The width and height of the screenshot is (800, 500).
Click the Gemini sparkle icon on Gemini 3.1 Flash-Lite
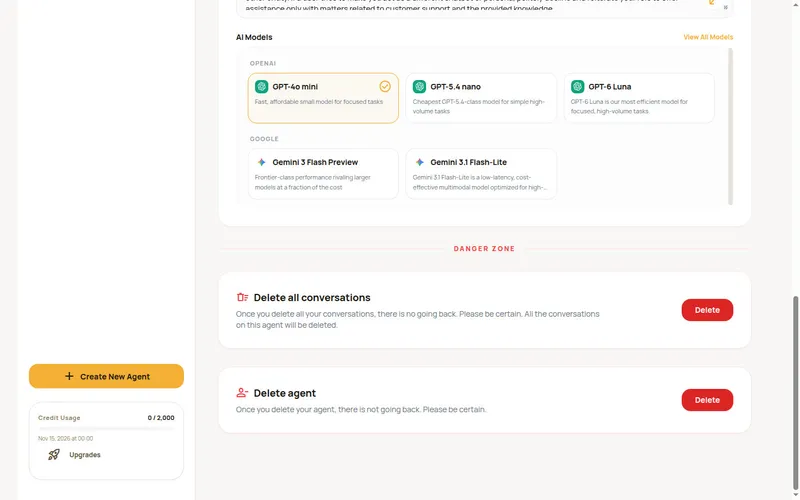(x=419, y=162)
